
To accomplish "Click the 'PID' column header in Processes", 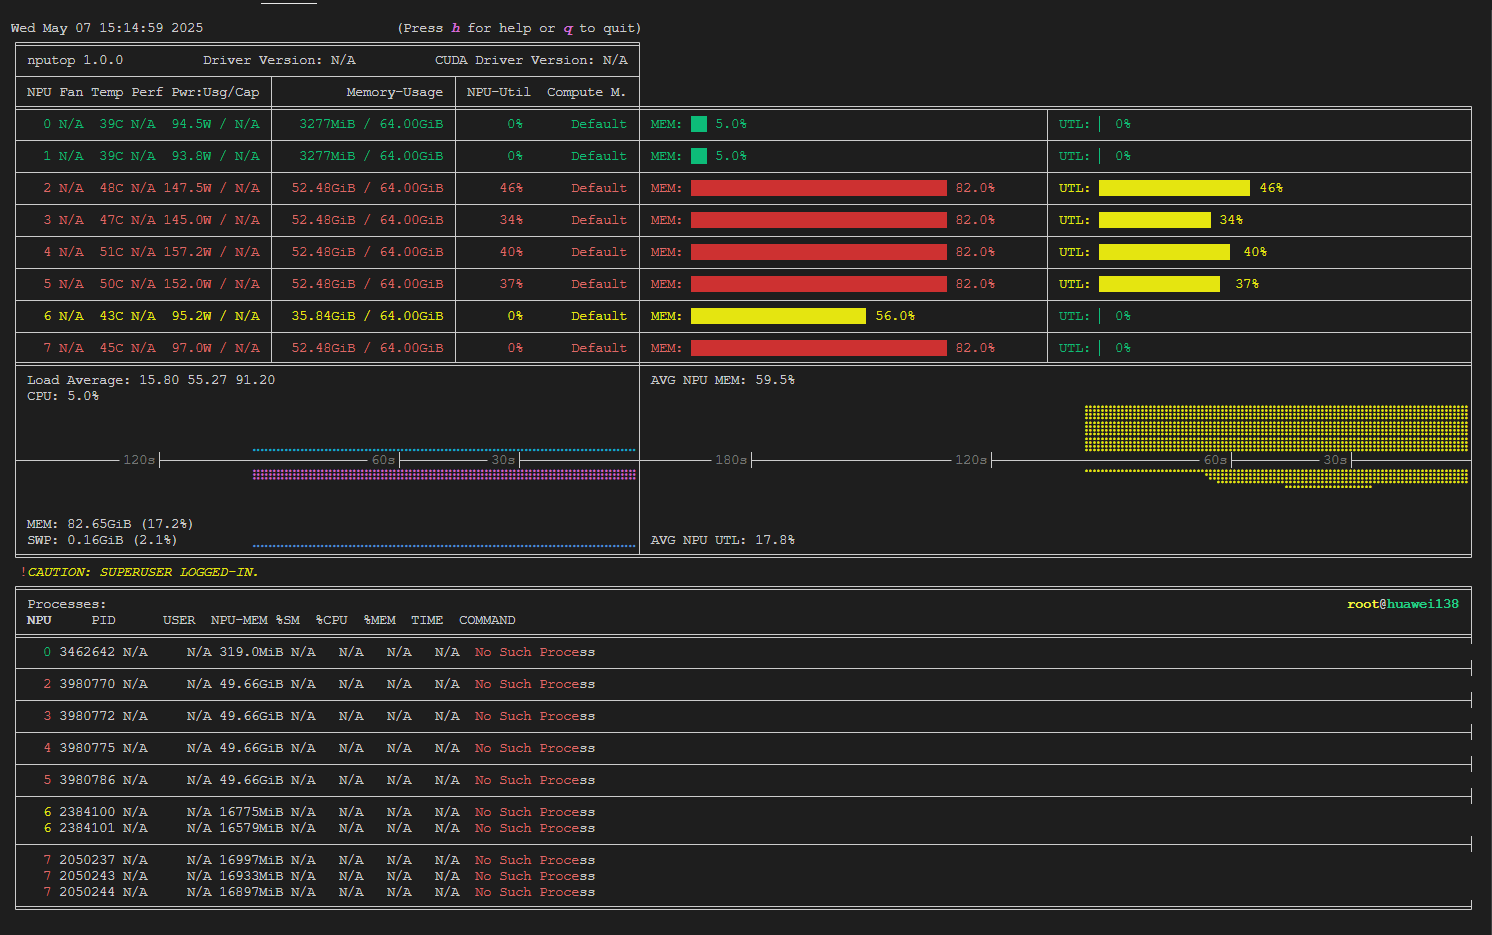I will tap(103, 620).
